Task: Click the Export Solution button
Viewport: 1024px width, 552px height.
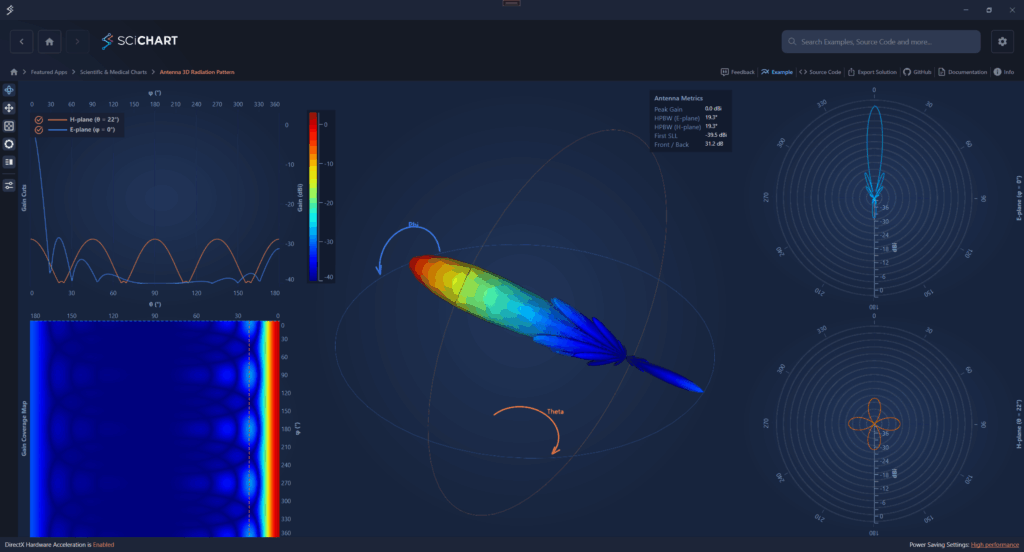Action: (873, 72)
